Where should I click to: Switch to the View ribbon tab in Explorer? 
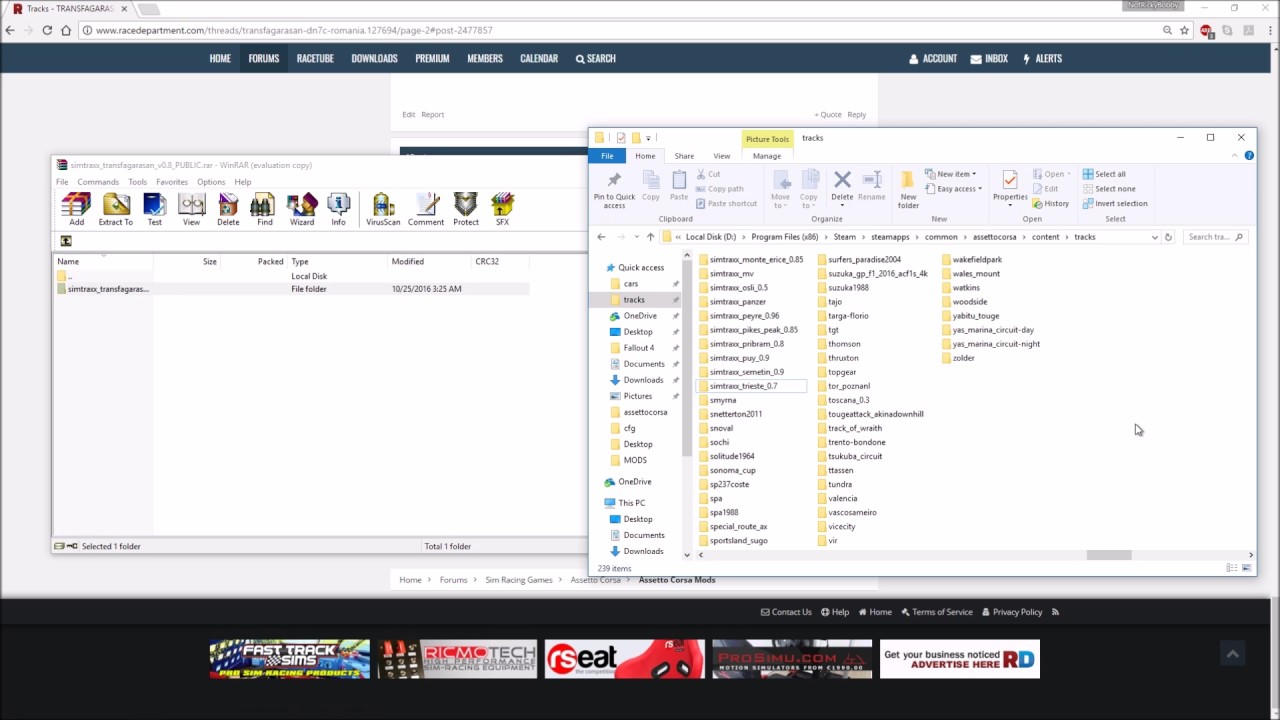click(721, 156)
